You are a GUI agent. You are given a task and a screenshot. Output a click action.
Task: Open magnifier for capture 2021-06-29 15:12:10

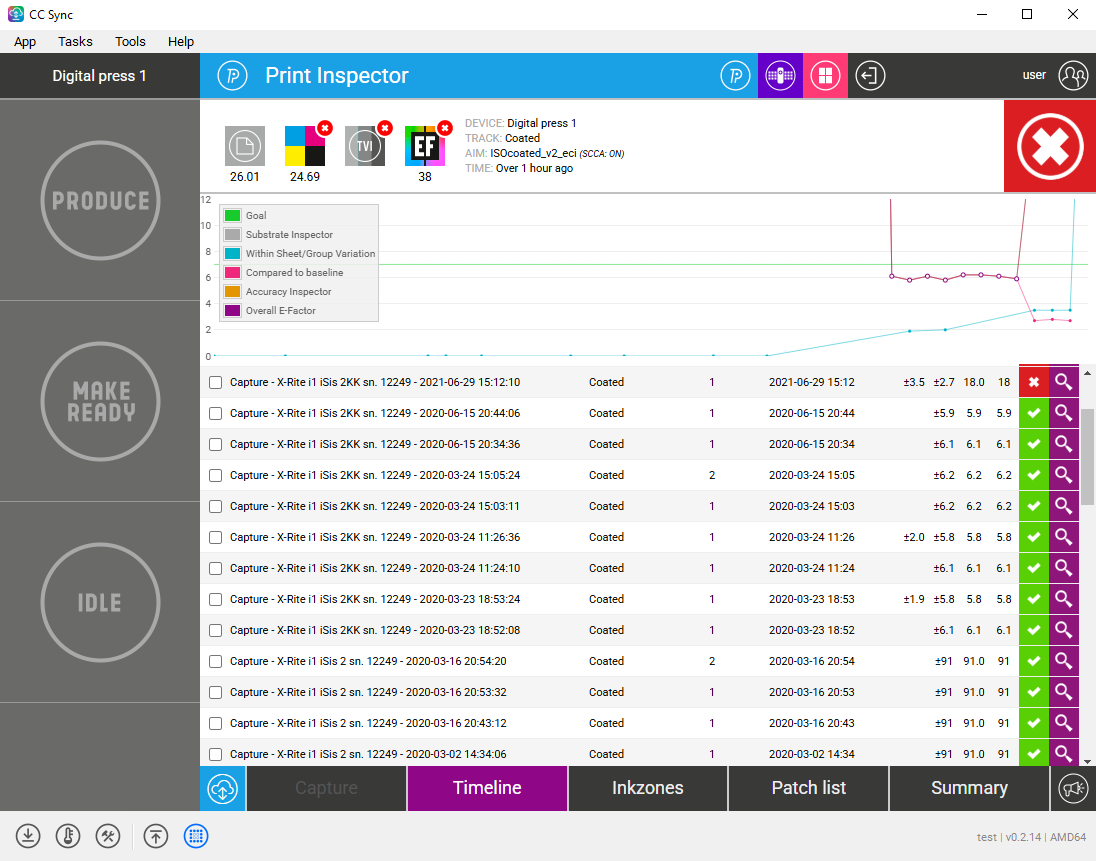1063,382
